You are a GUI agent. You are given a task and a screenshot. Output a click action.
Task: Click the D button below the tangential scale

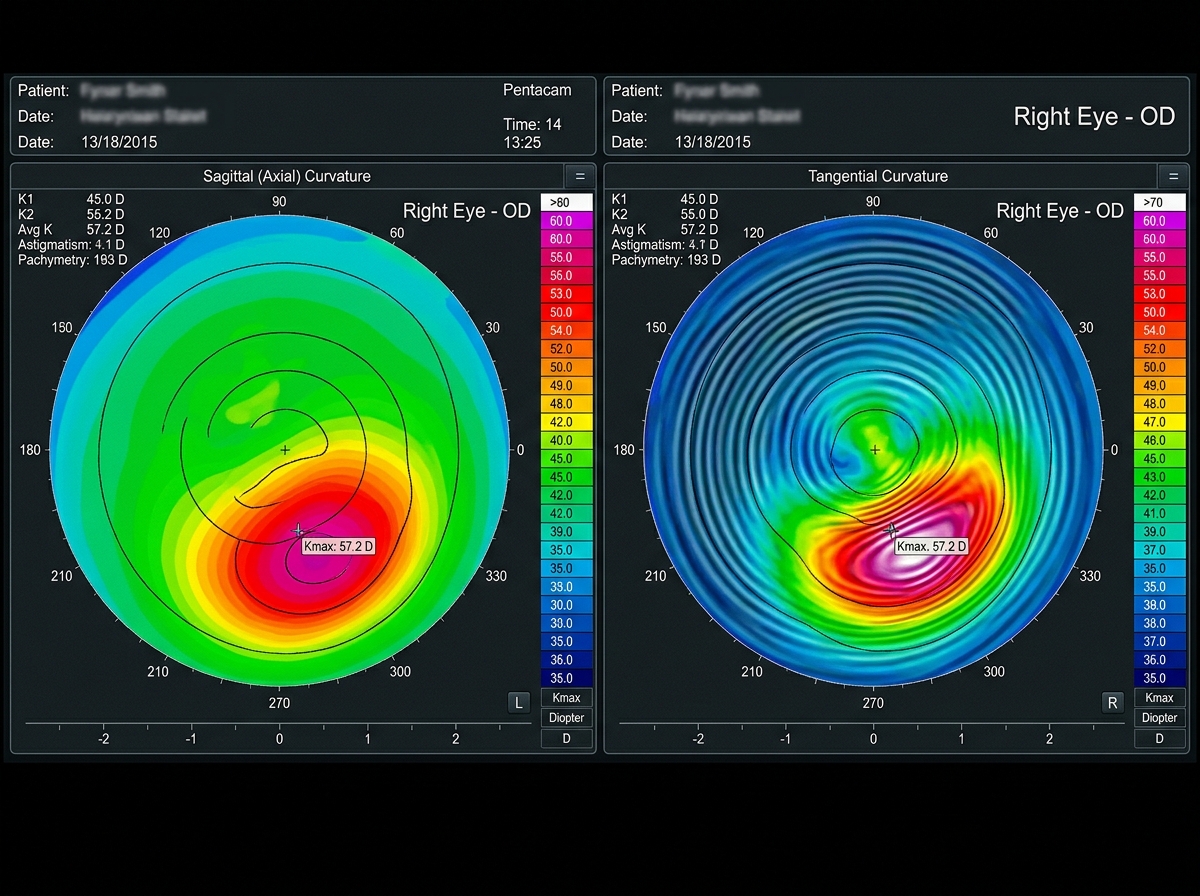pos(1160,739)
